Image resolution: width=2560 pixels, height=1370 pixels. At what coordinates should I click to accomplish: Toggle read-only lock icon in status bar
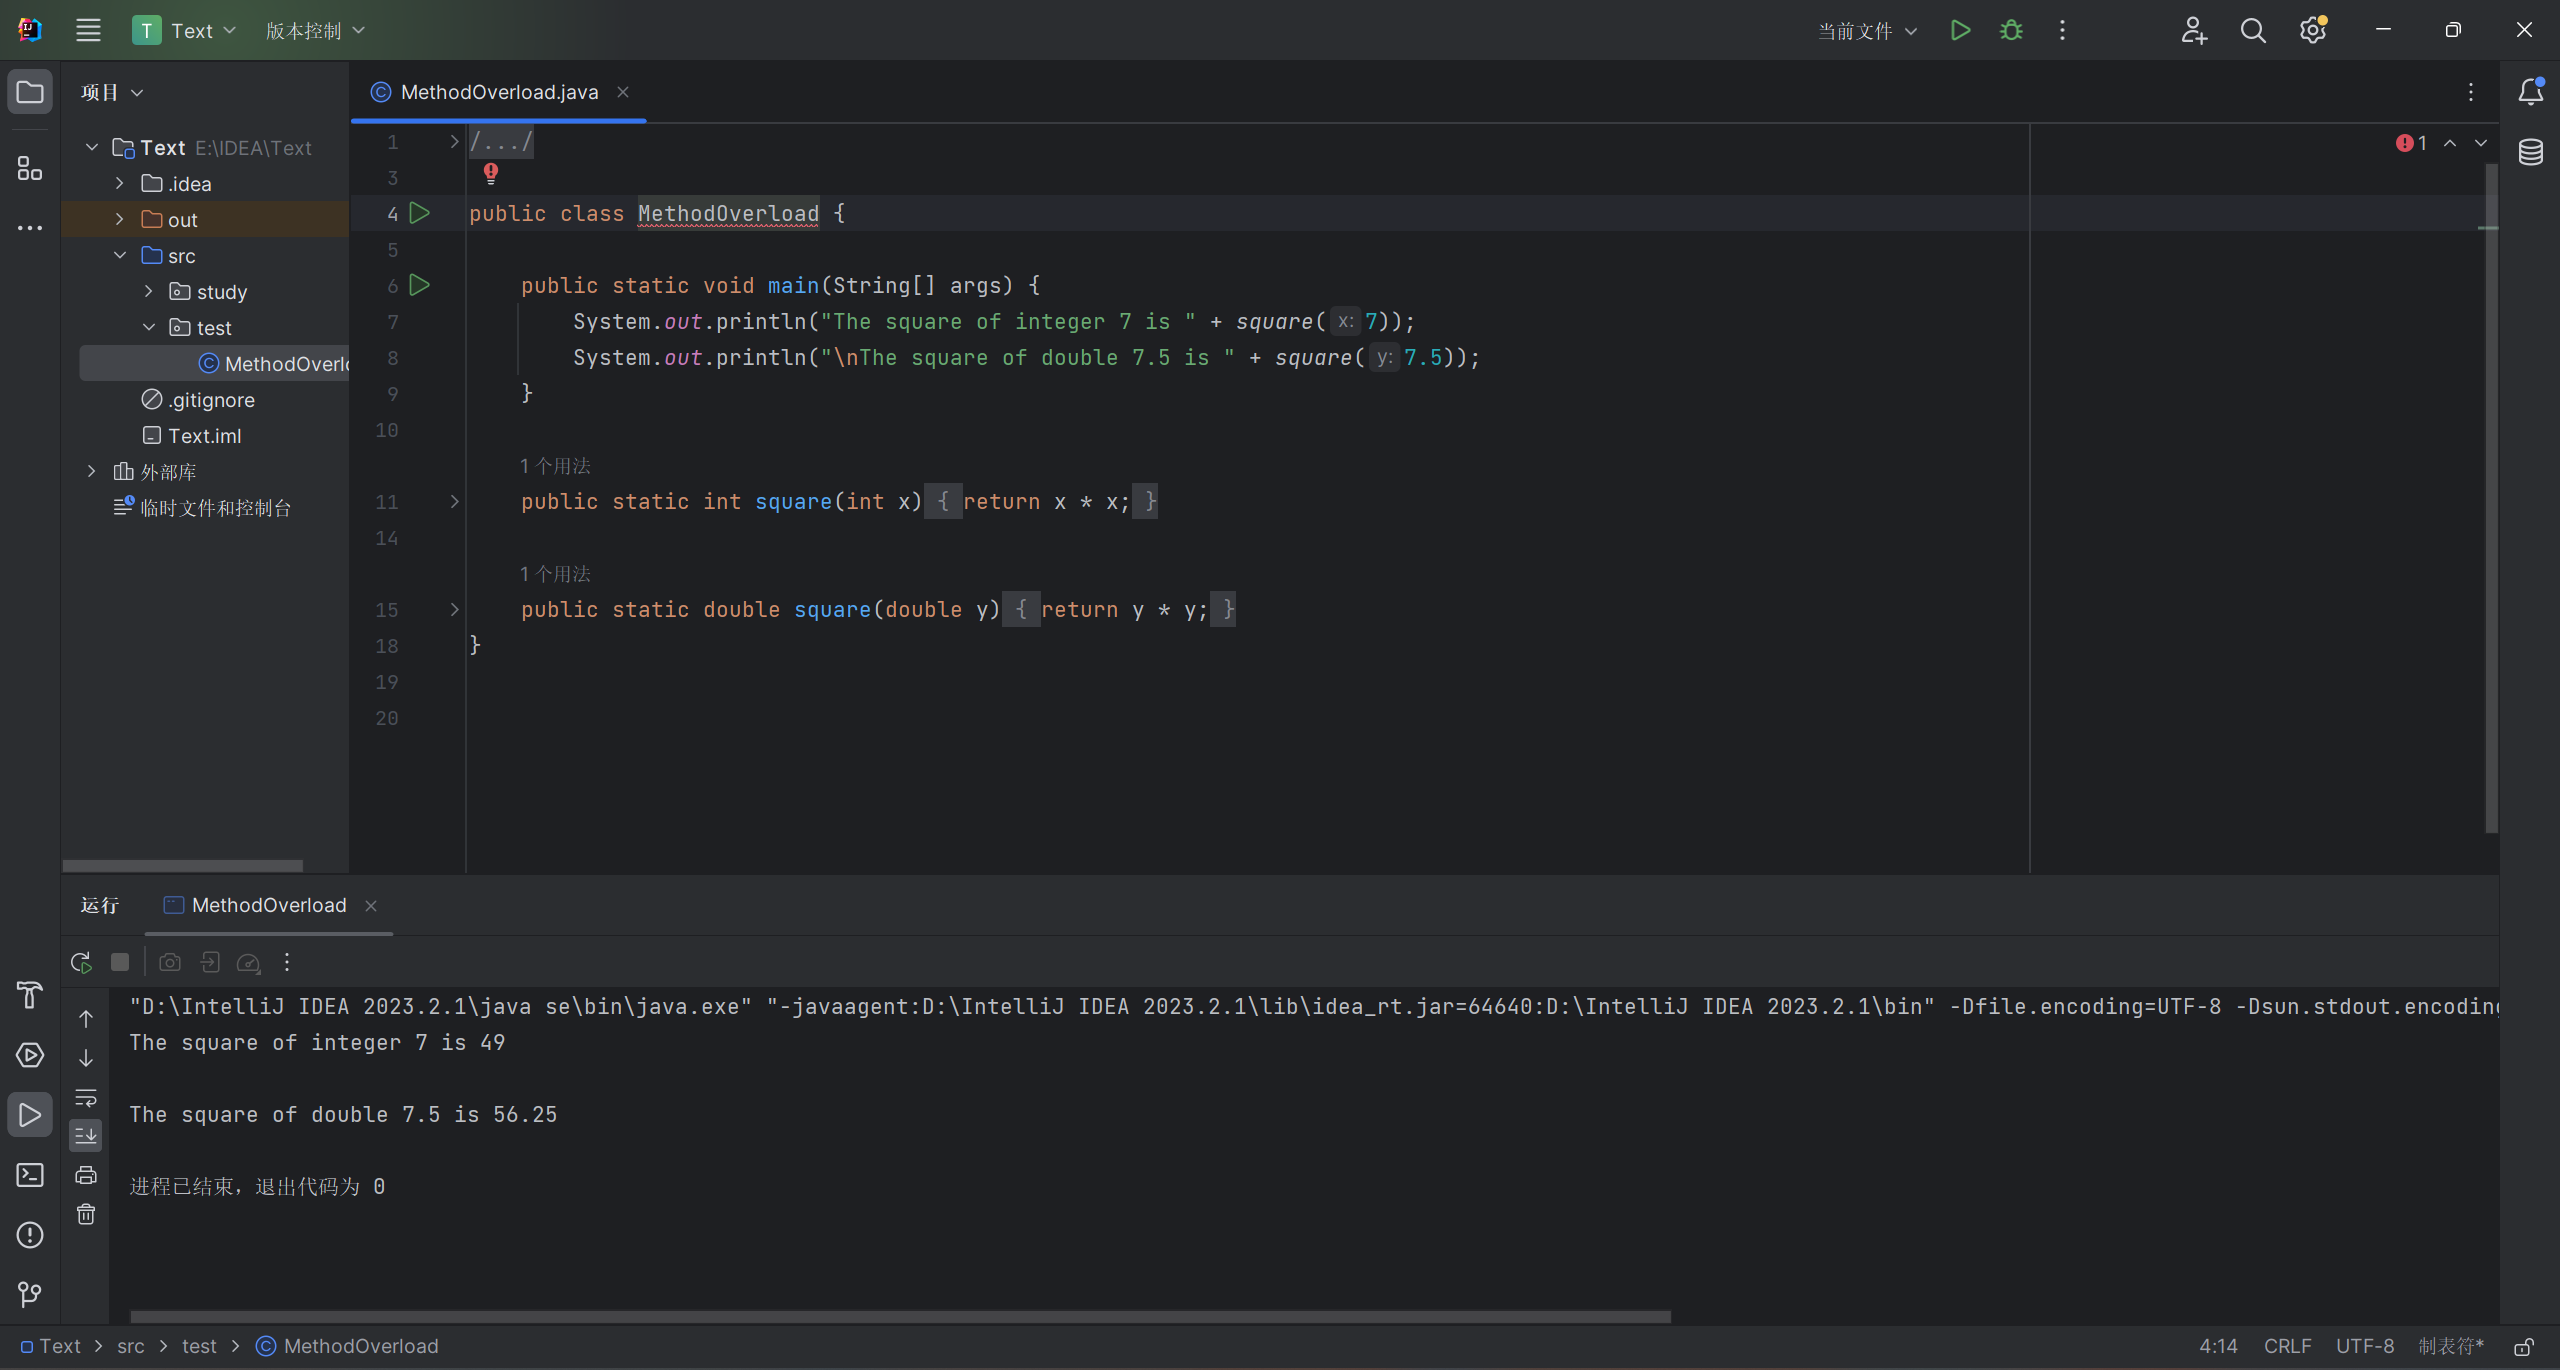2524,1347
